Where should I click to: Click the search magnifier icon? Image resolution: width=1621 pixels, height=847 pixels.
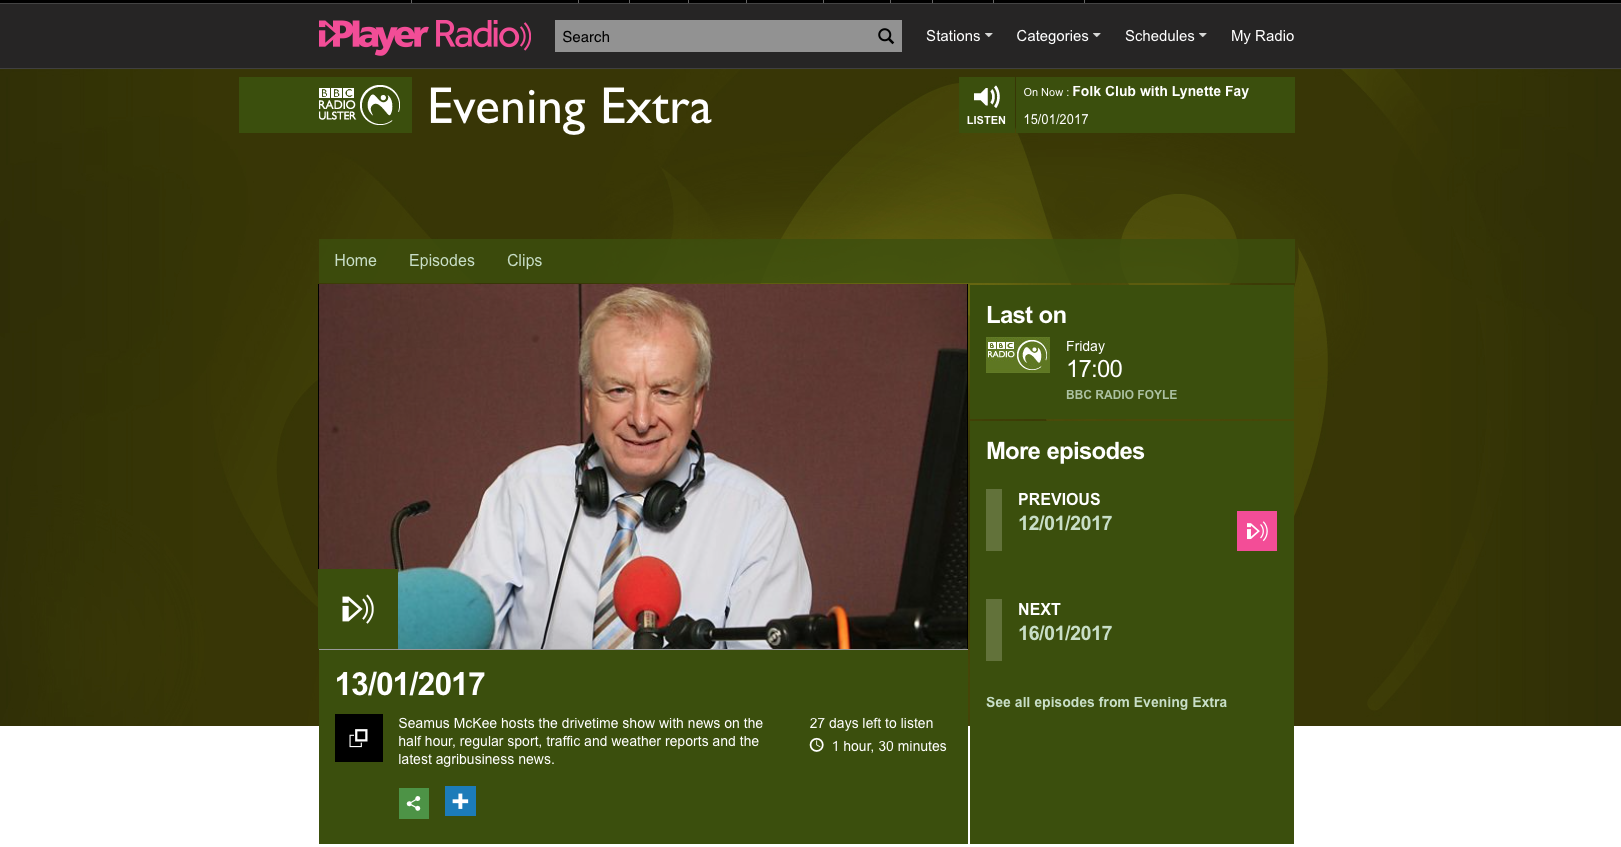click(886, 36)
